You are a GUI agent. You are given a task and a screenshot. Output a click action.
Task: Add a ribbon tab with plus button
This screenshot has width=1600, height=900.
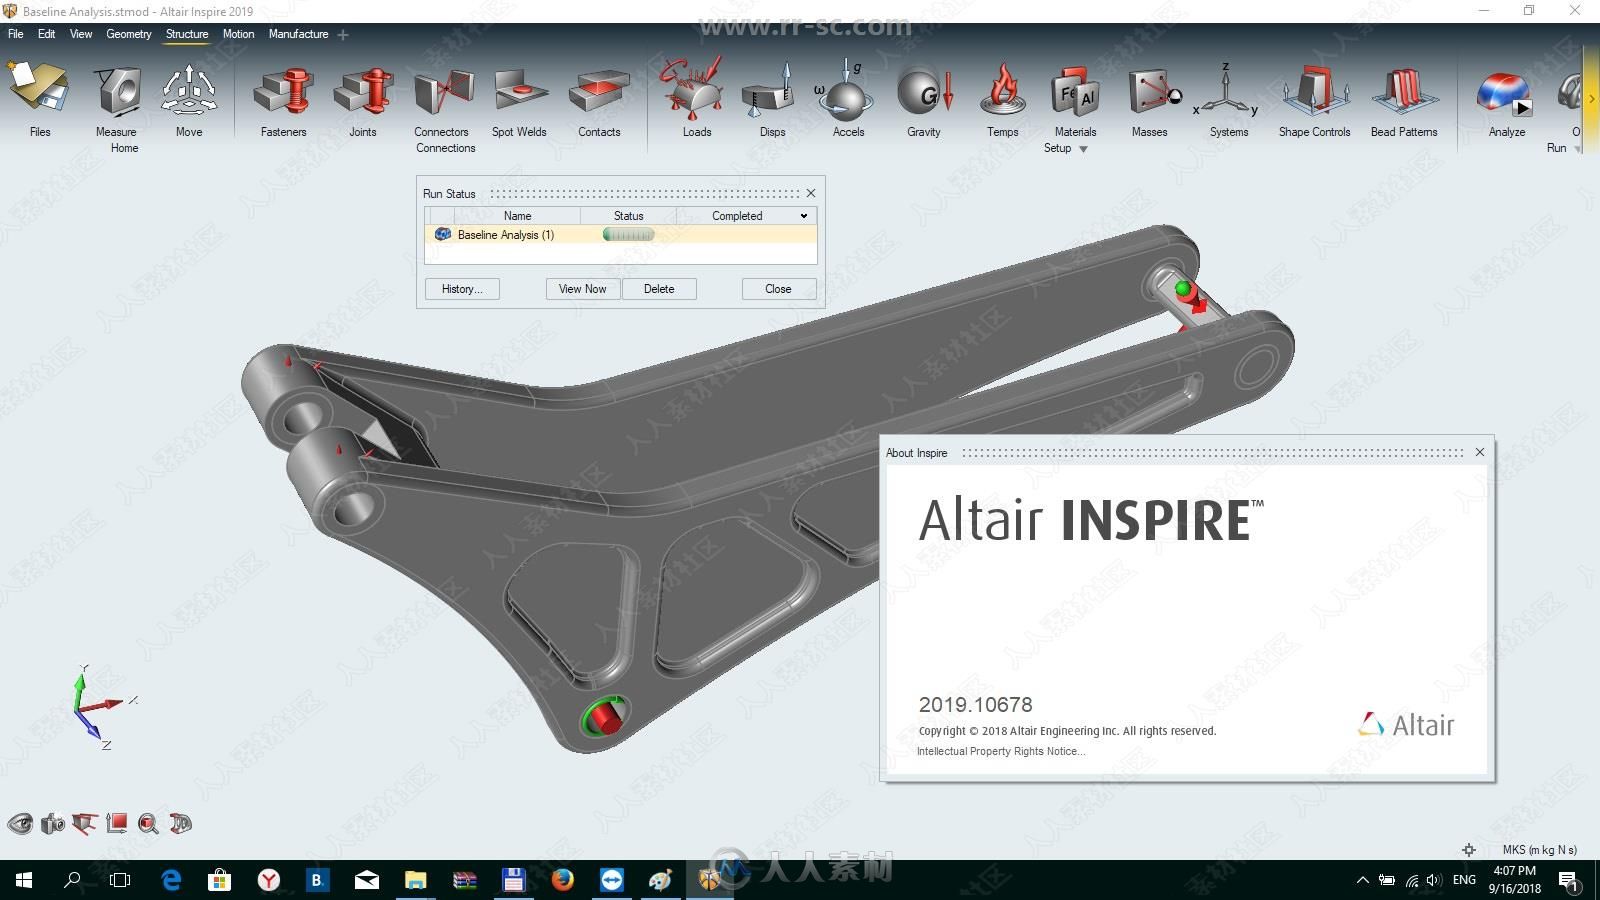pos(343,35)
